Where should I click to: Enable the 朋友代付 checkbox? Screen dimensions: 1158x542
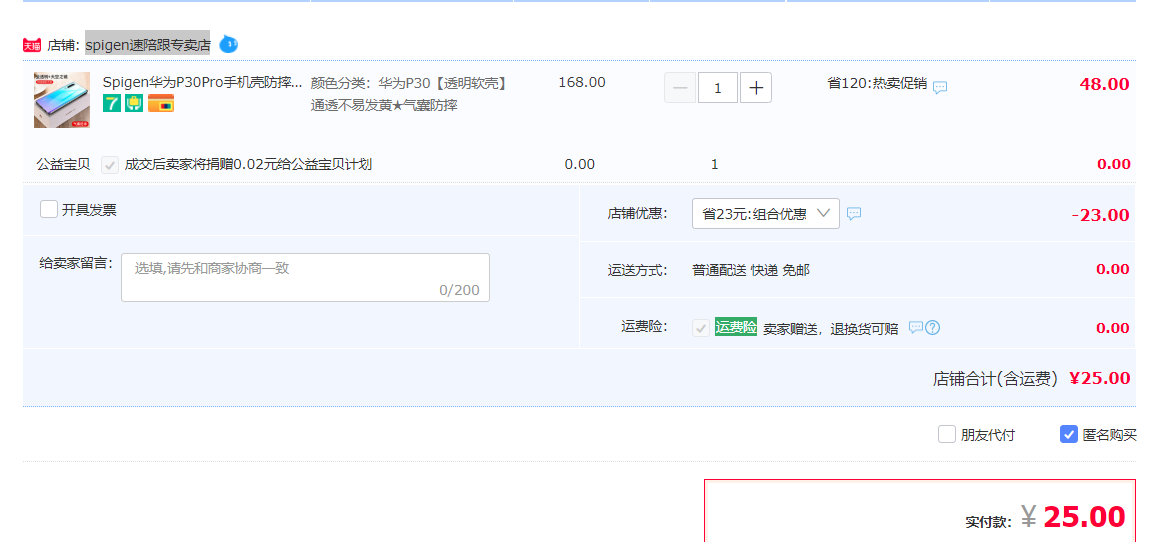[947, 434]
